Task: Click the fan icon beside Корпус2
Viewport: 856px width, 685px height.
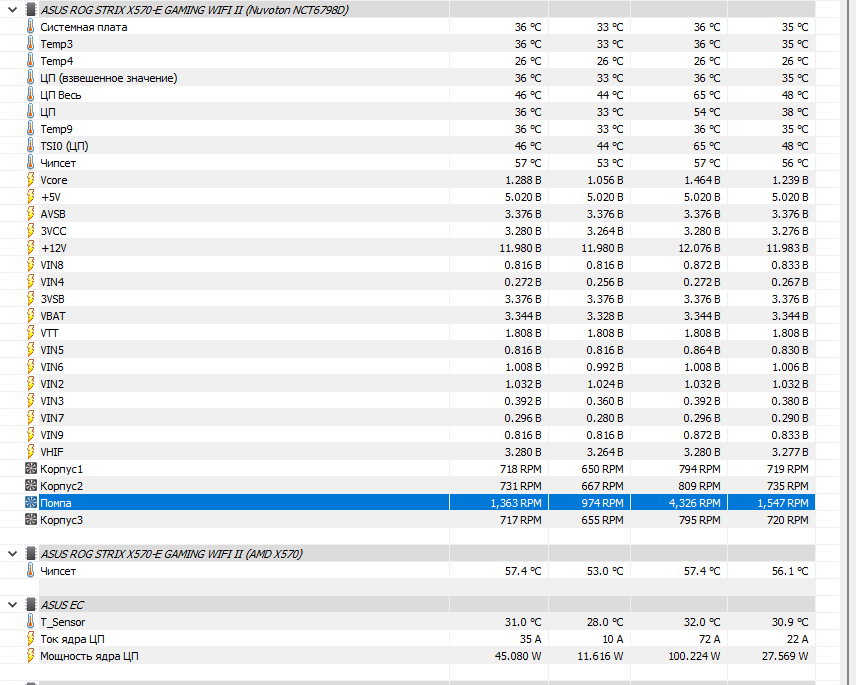Action: (31, 485)
